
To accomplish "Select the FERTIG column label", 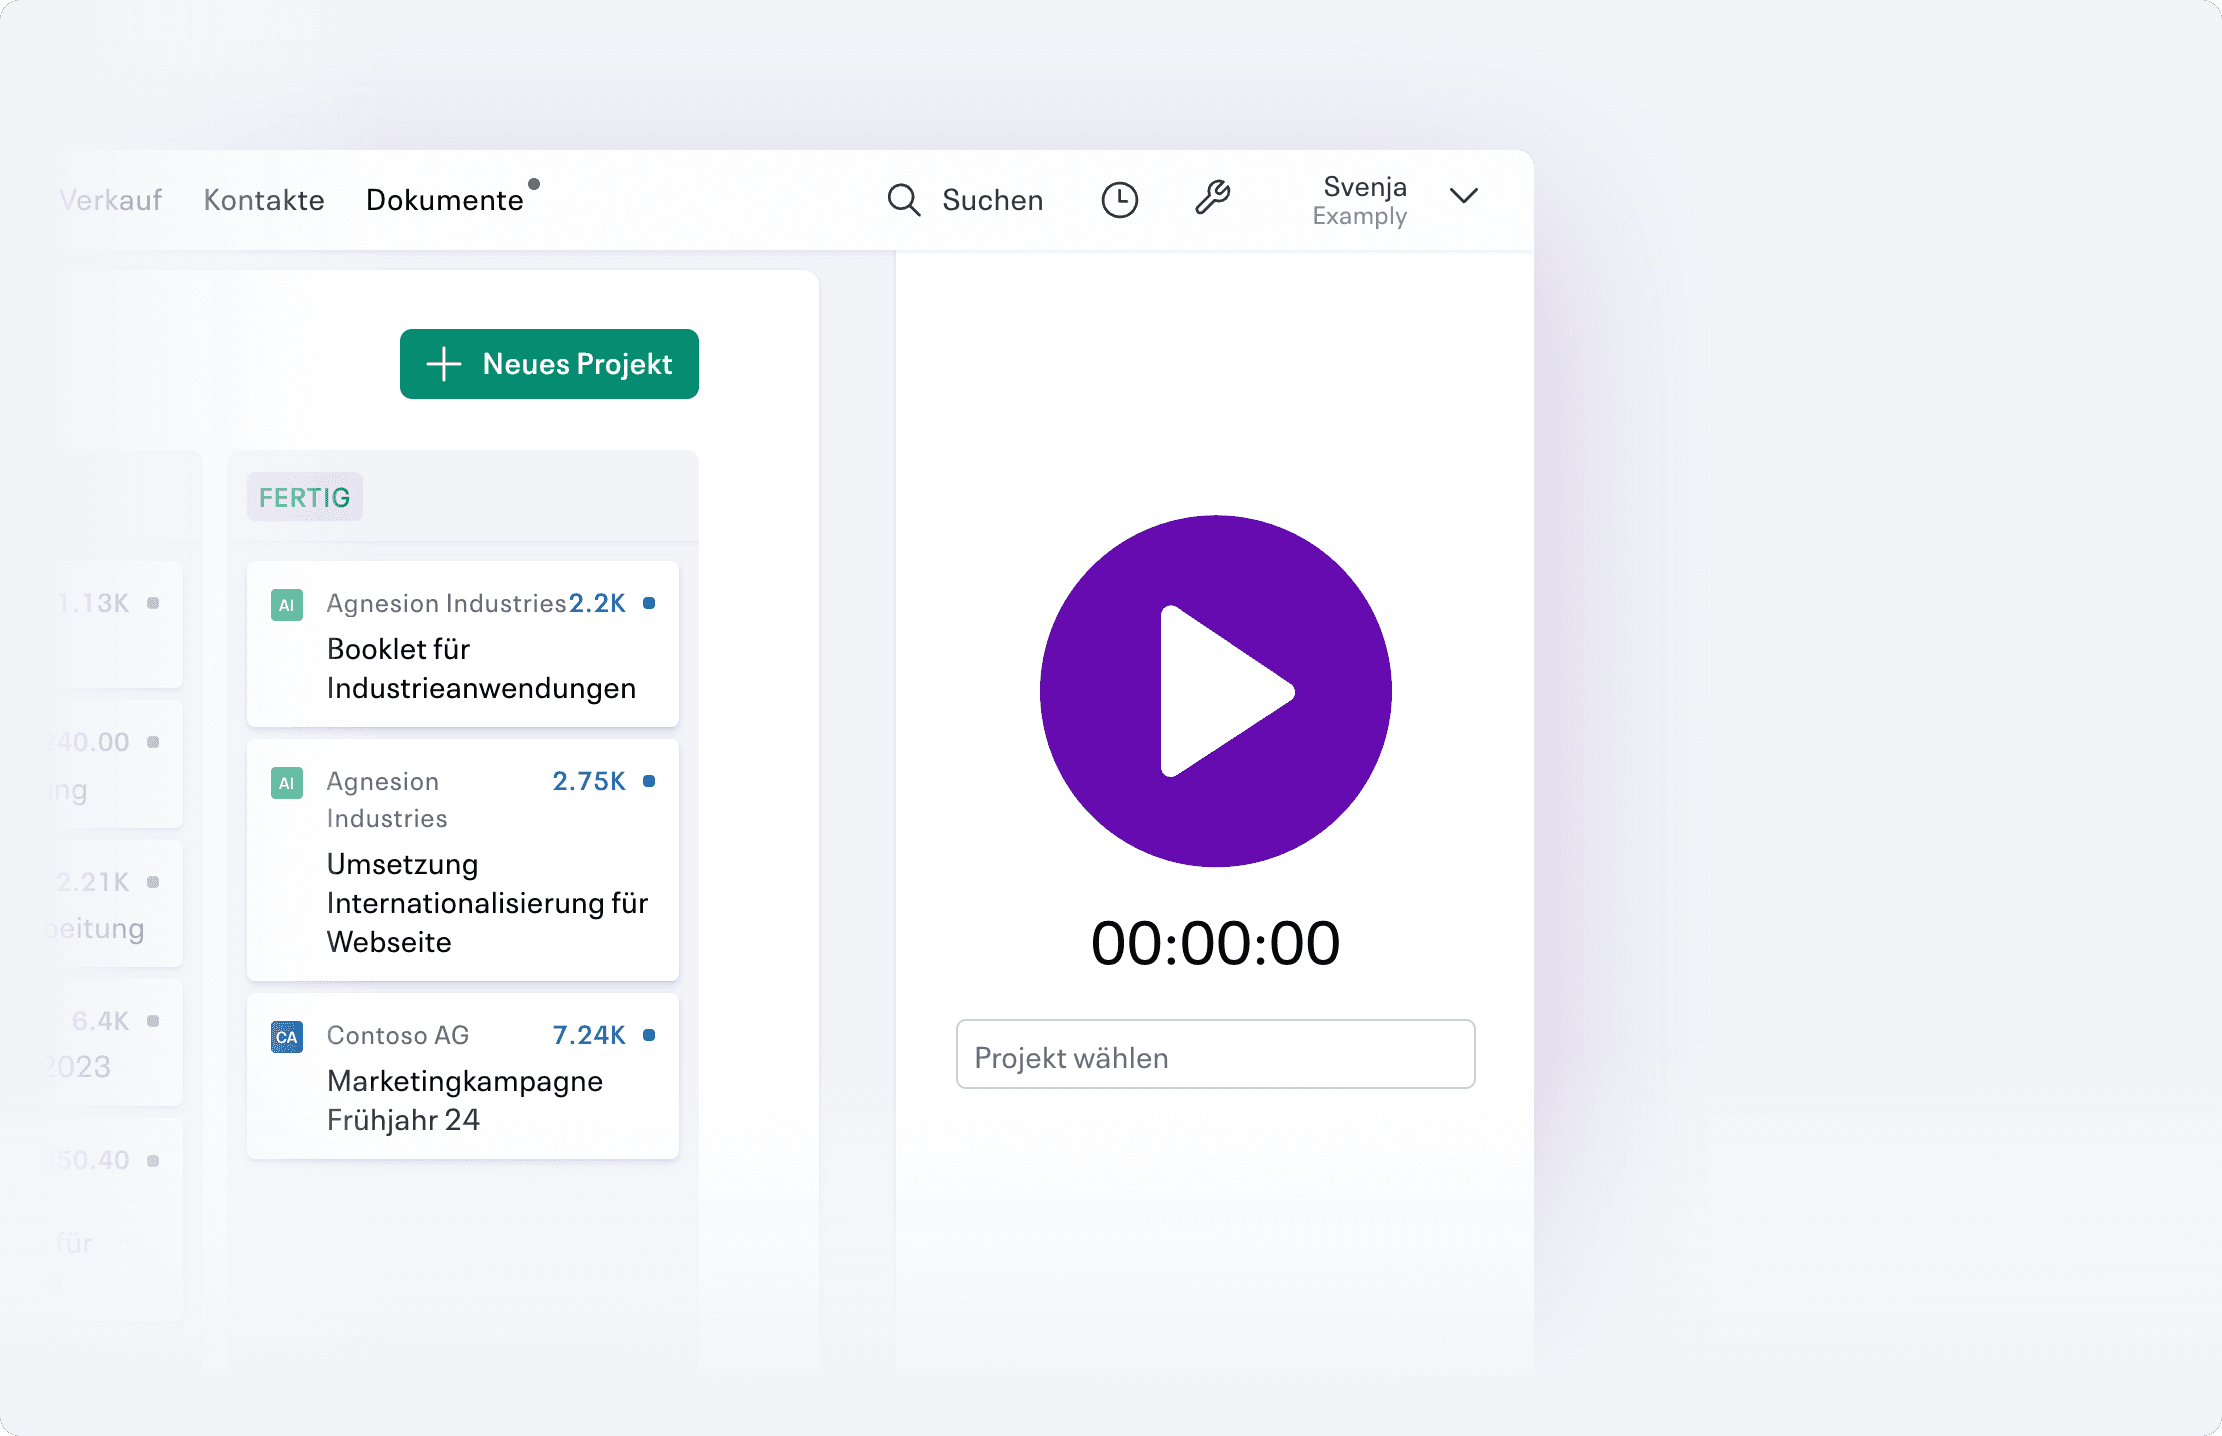I will [304, 497].
